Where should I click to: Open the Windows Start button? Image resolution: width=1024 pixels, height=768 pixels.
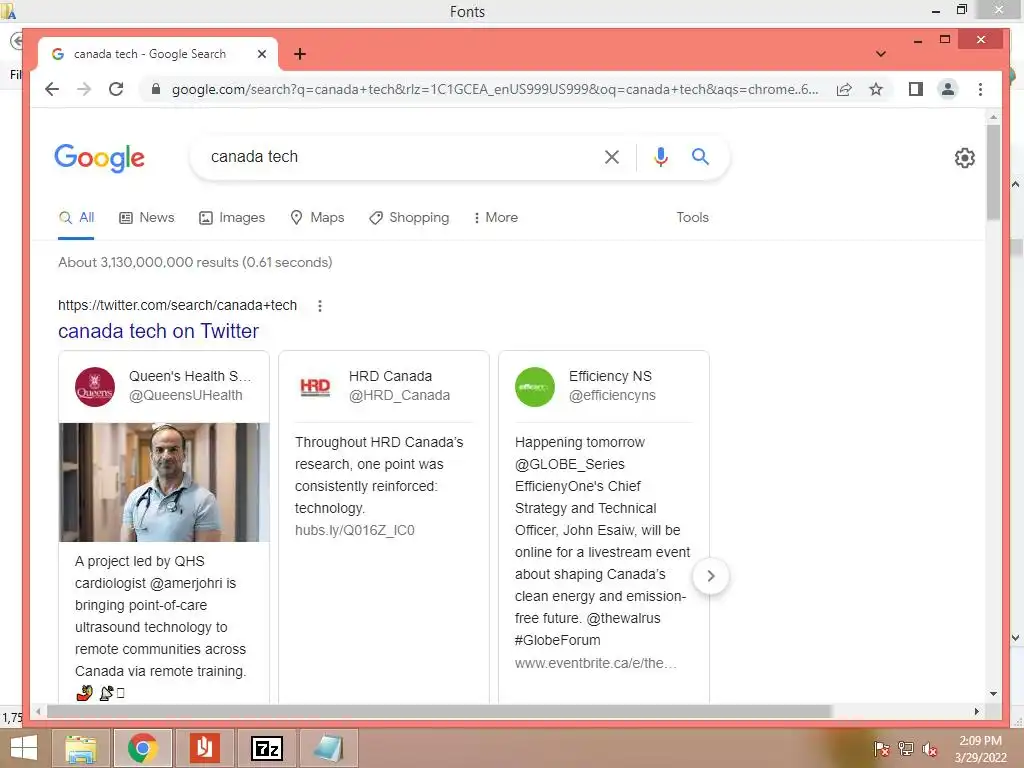24,748
